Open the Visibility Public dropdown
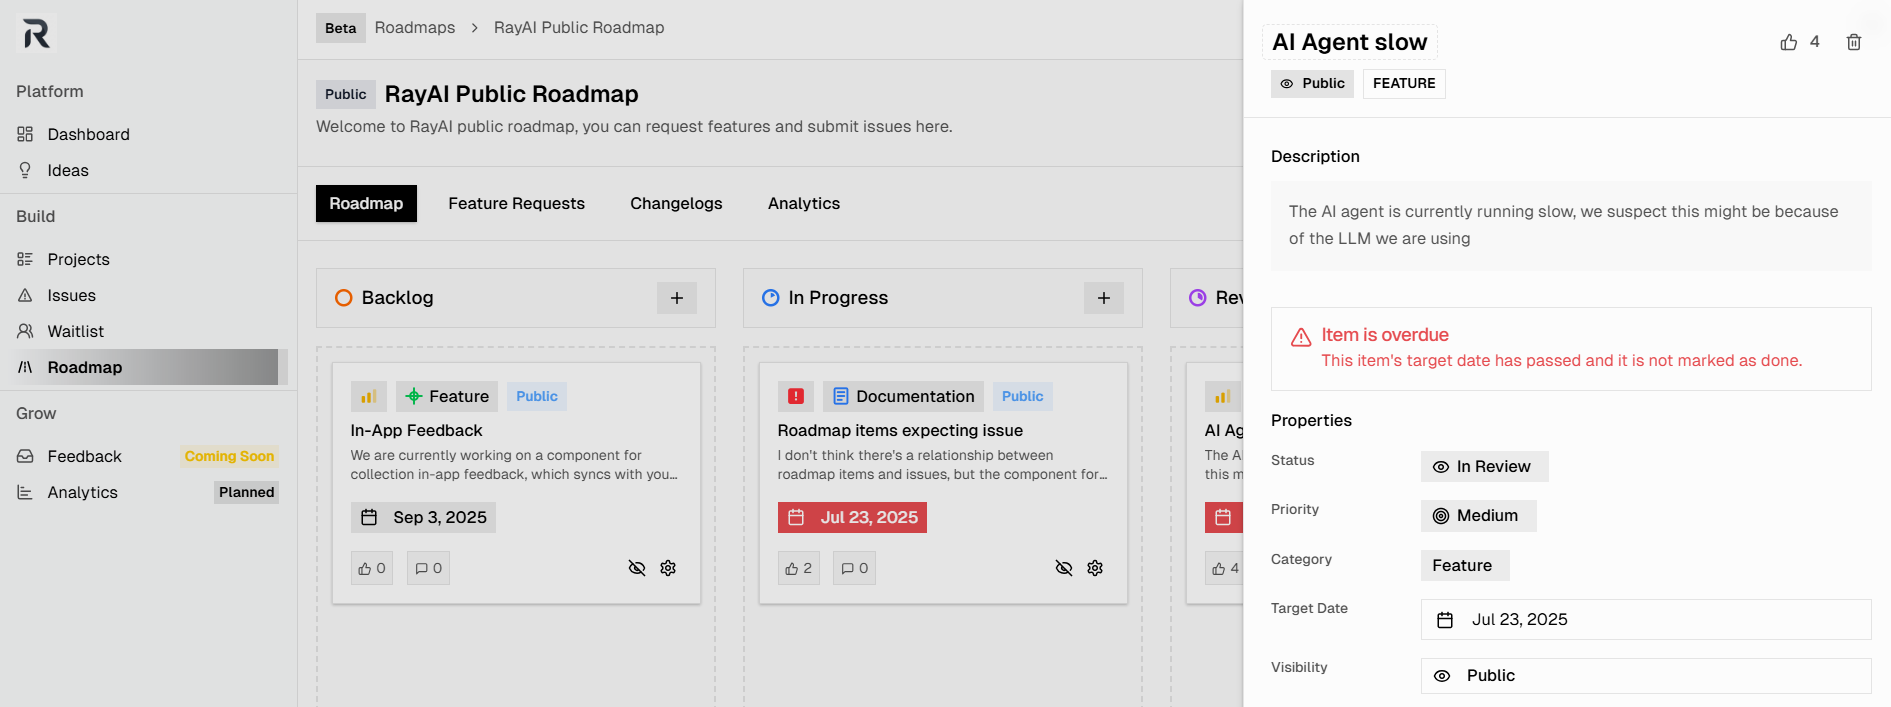 (x=1645, y=676)
